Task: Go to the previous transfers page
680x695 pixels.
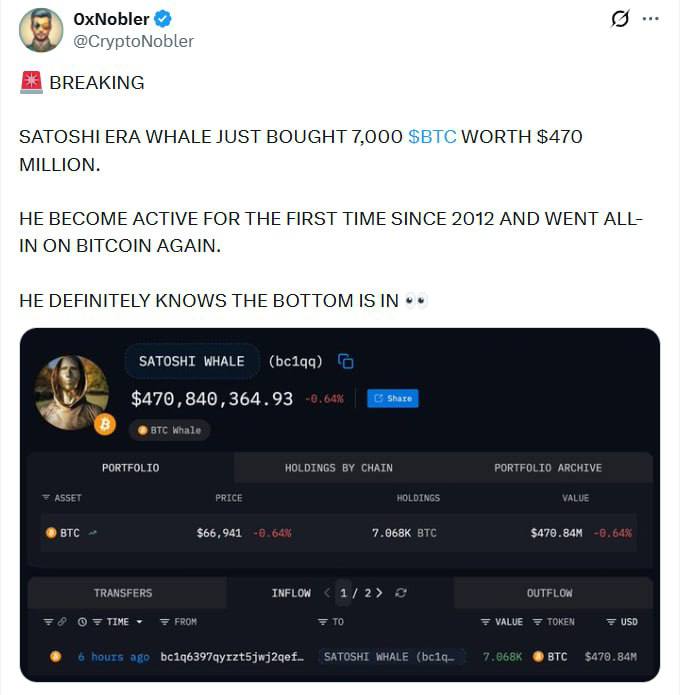Action: point(327,593)
